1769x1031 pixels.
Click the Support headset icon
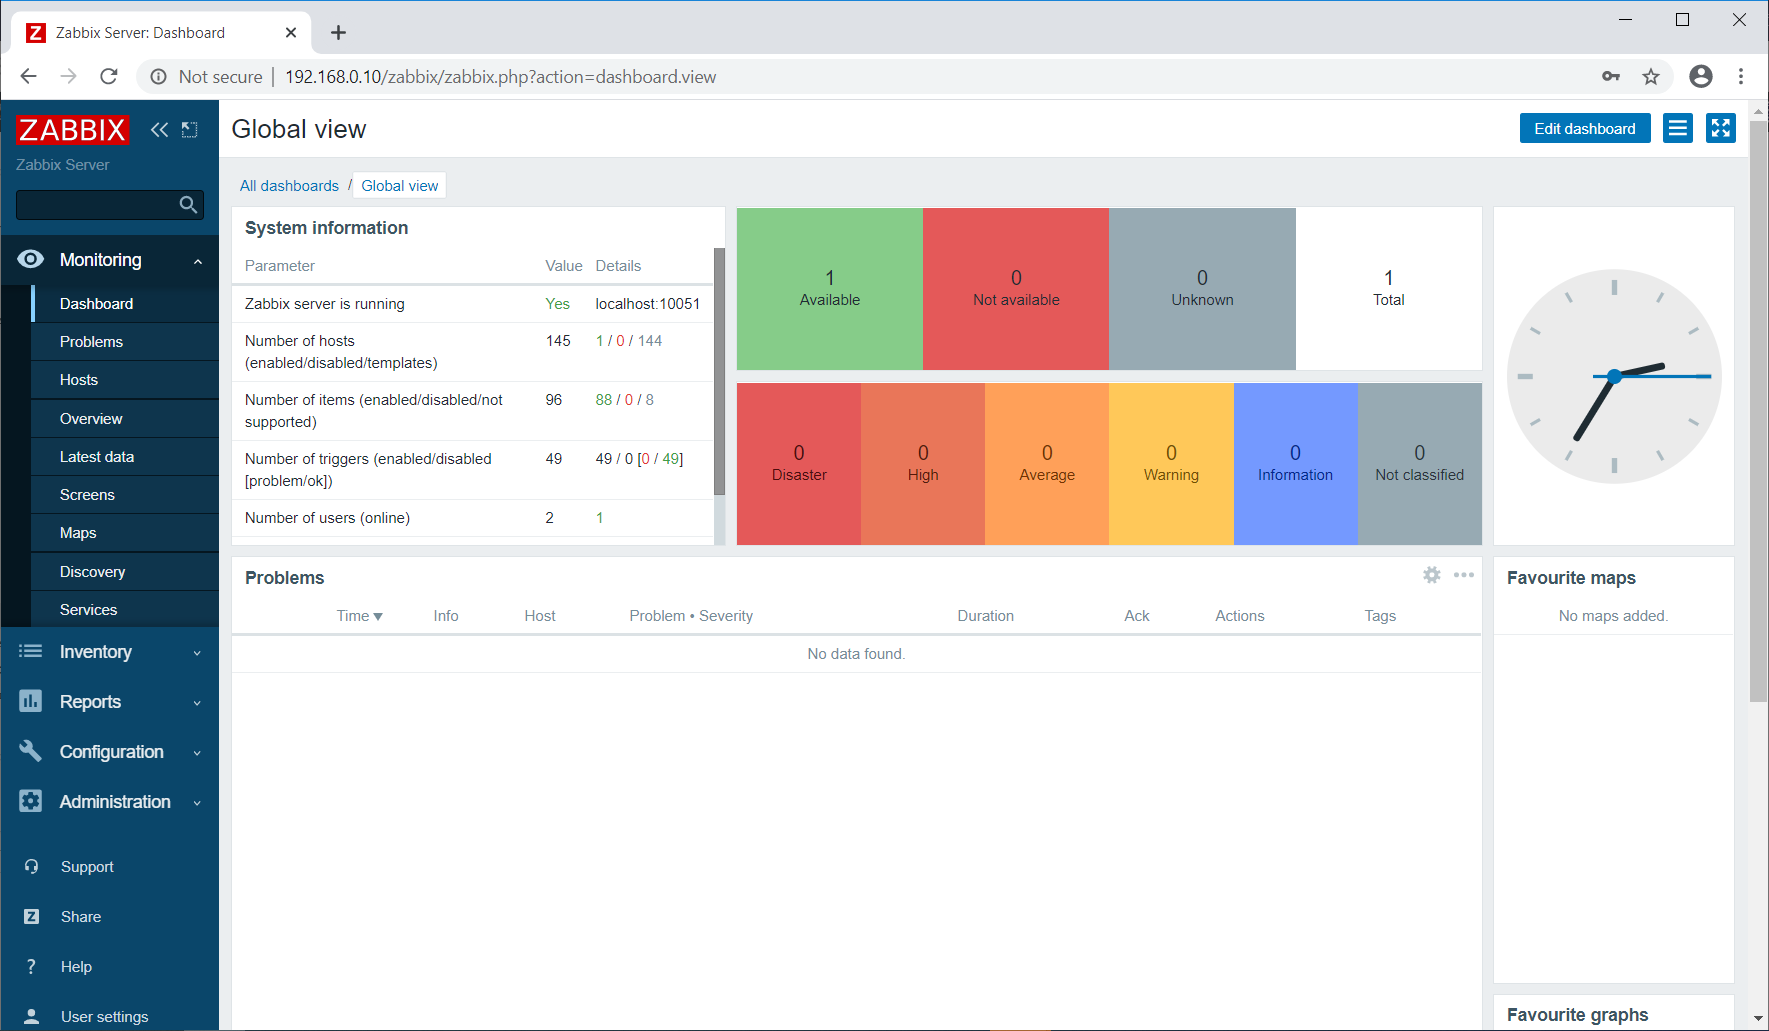point(32,867)
